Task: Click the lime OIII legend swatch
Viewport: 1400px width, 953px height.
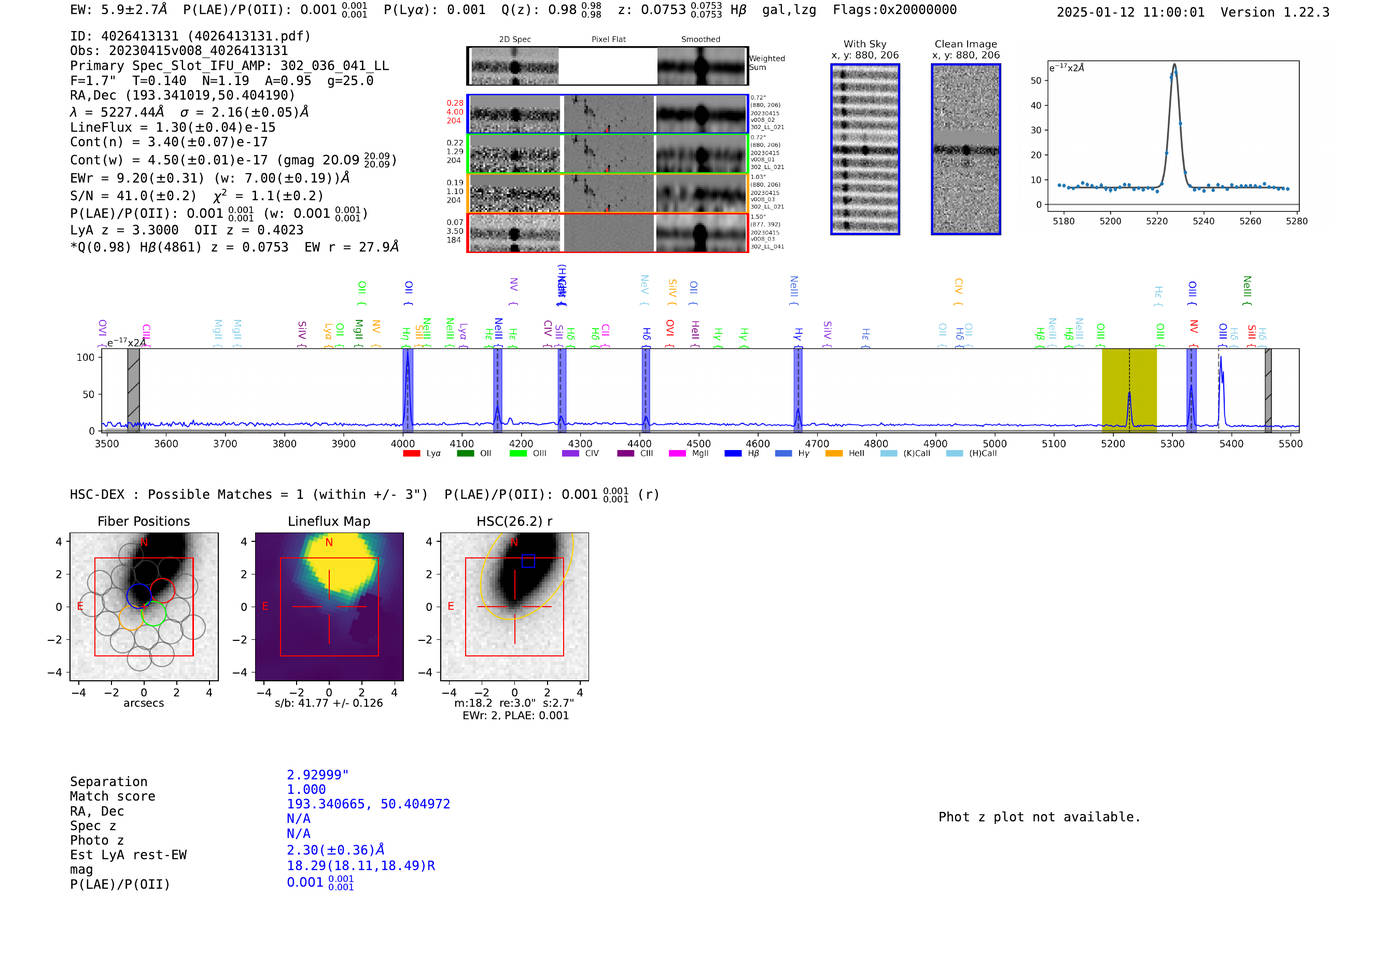Action: coord(517,454)
